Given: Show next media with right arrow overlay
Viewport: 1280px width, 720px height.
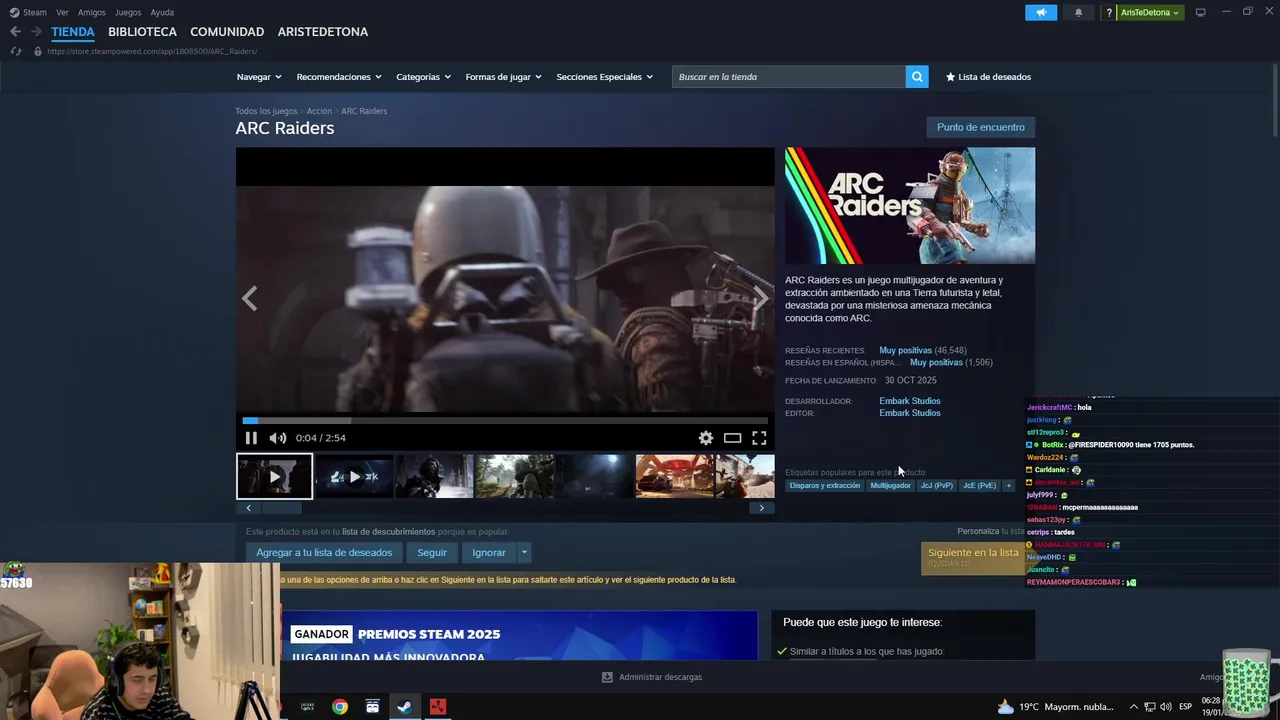Looking at the screenshot, I should tap(760, 299).
